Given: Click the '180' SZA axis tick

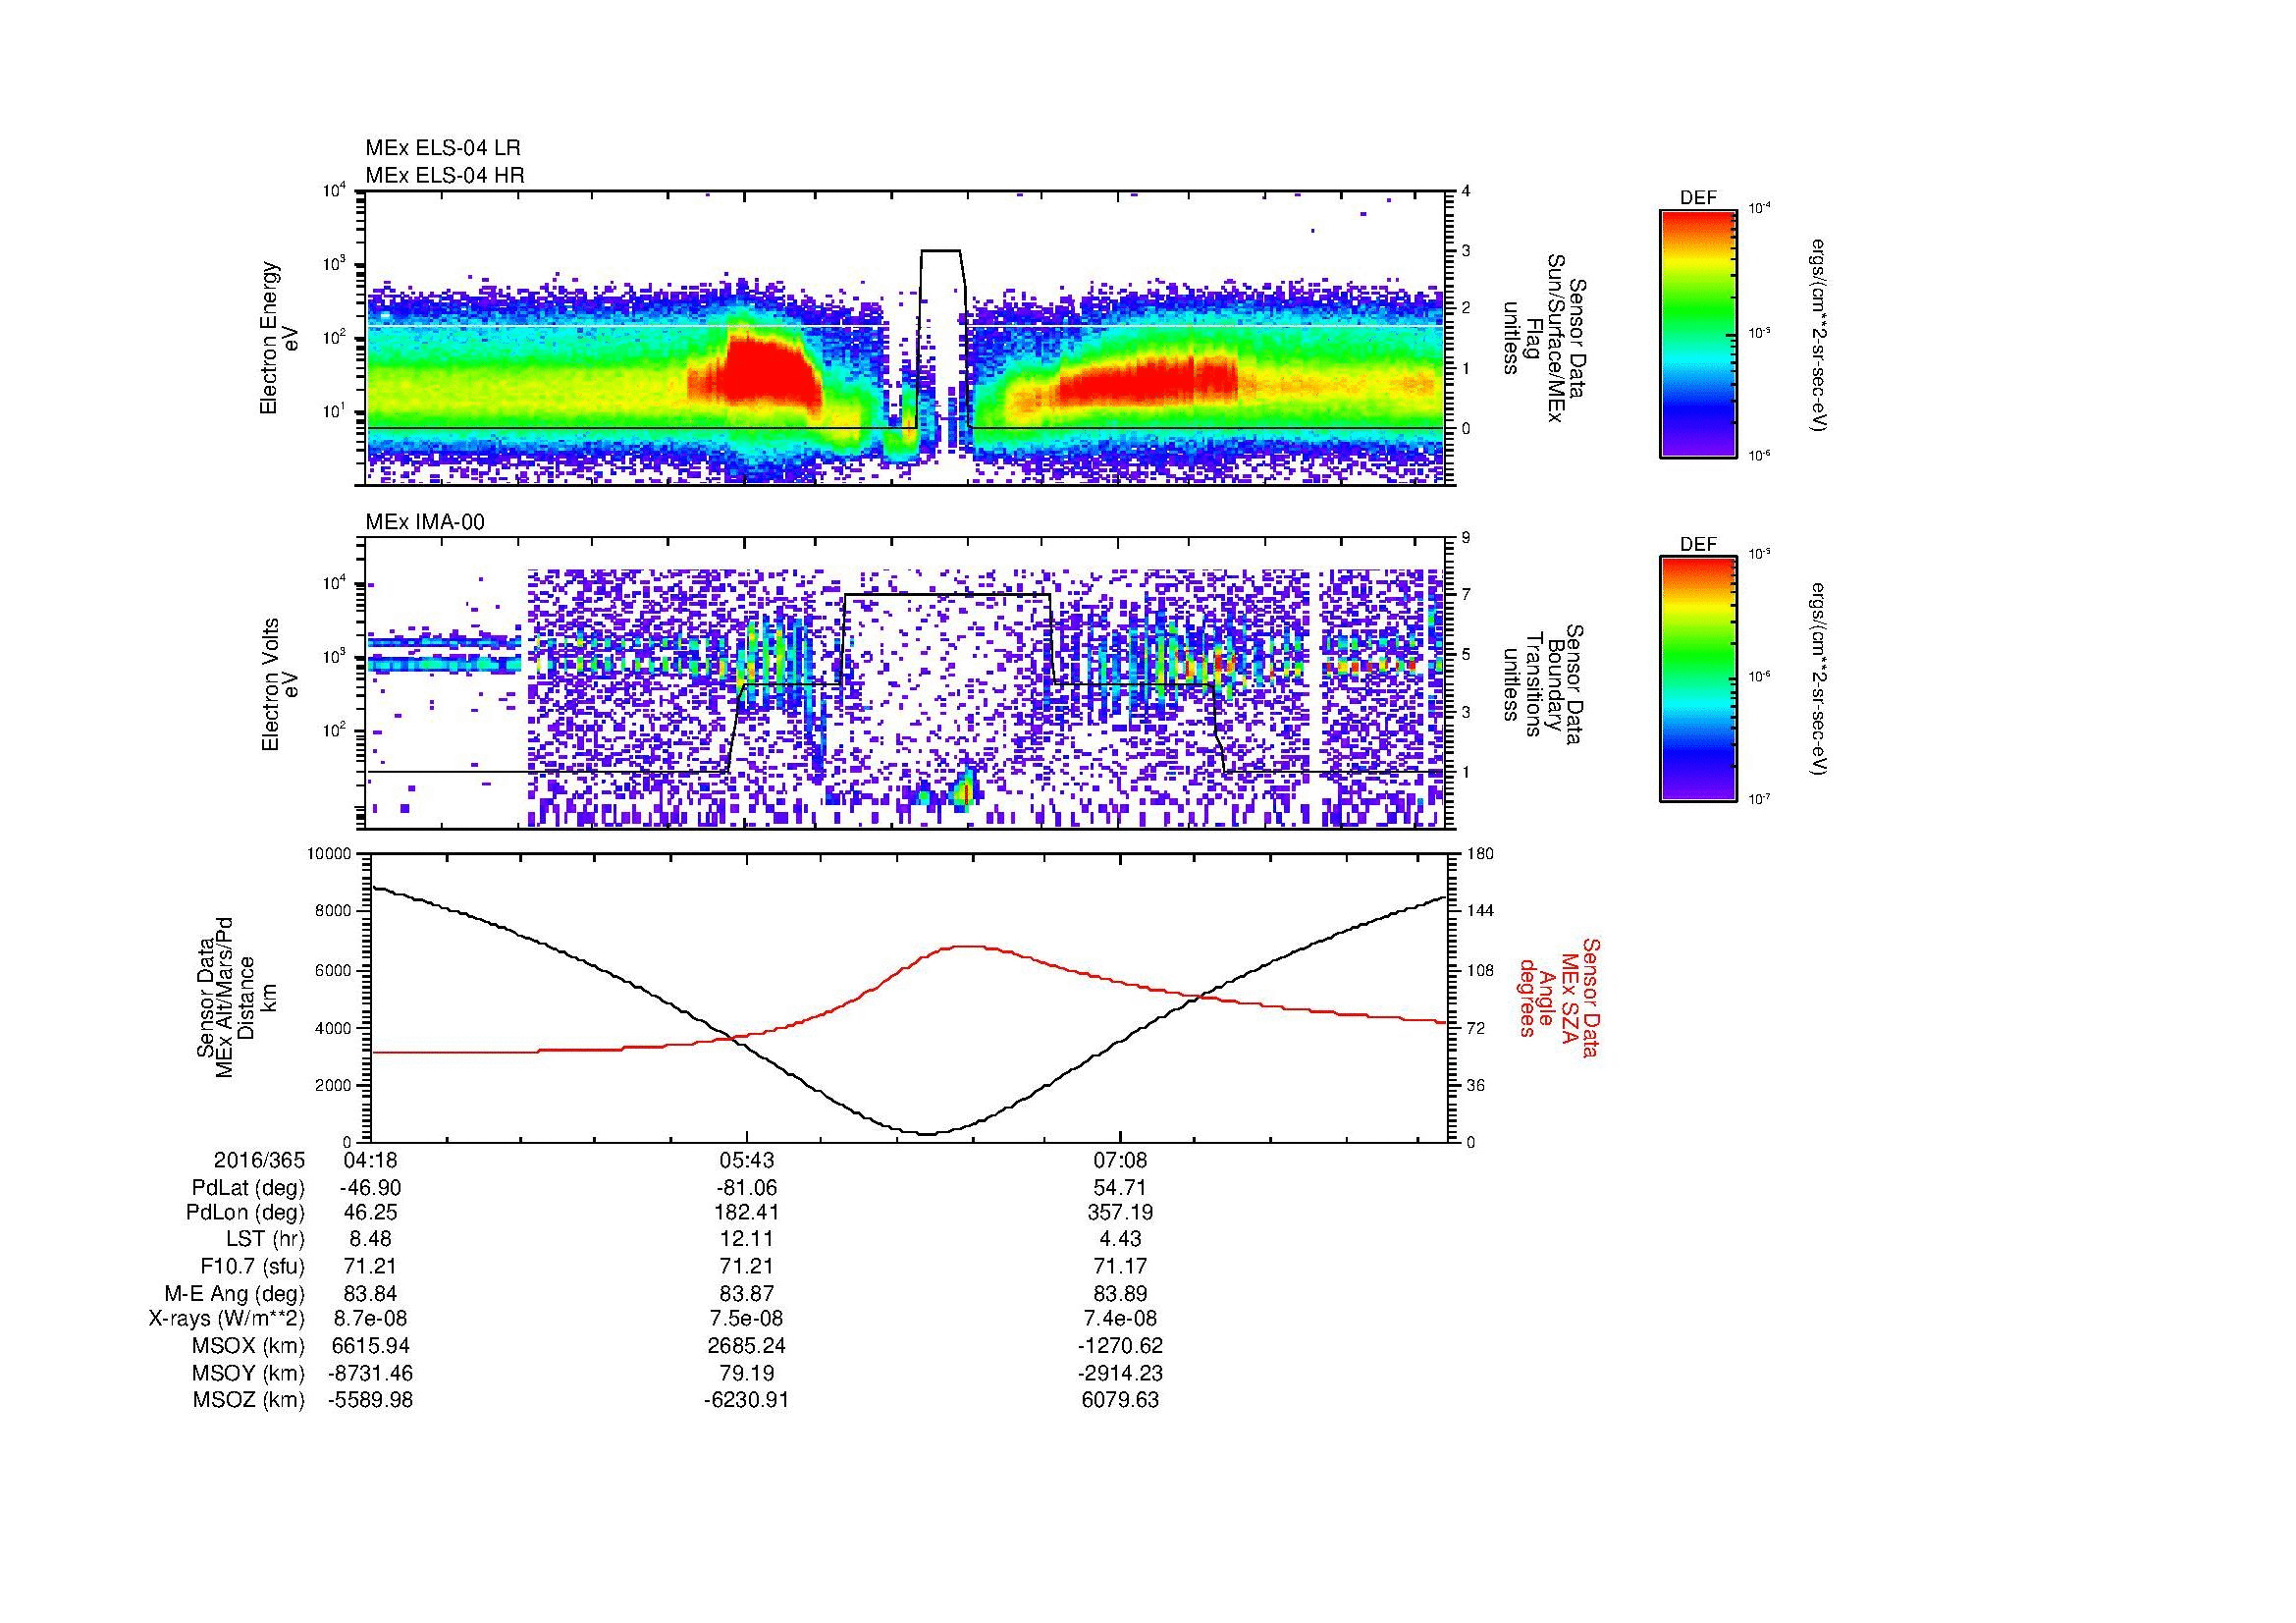Looking at the screenshot, I should pyautogui.click(x=1478, y=854).
